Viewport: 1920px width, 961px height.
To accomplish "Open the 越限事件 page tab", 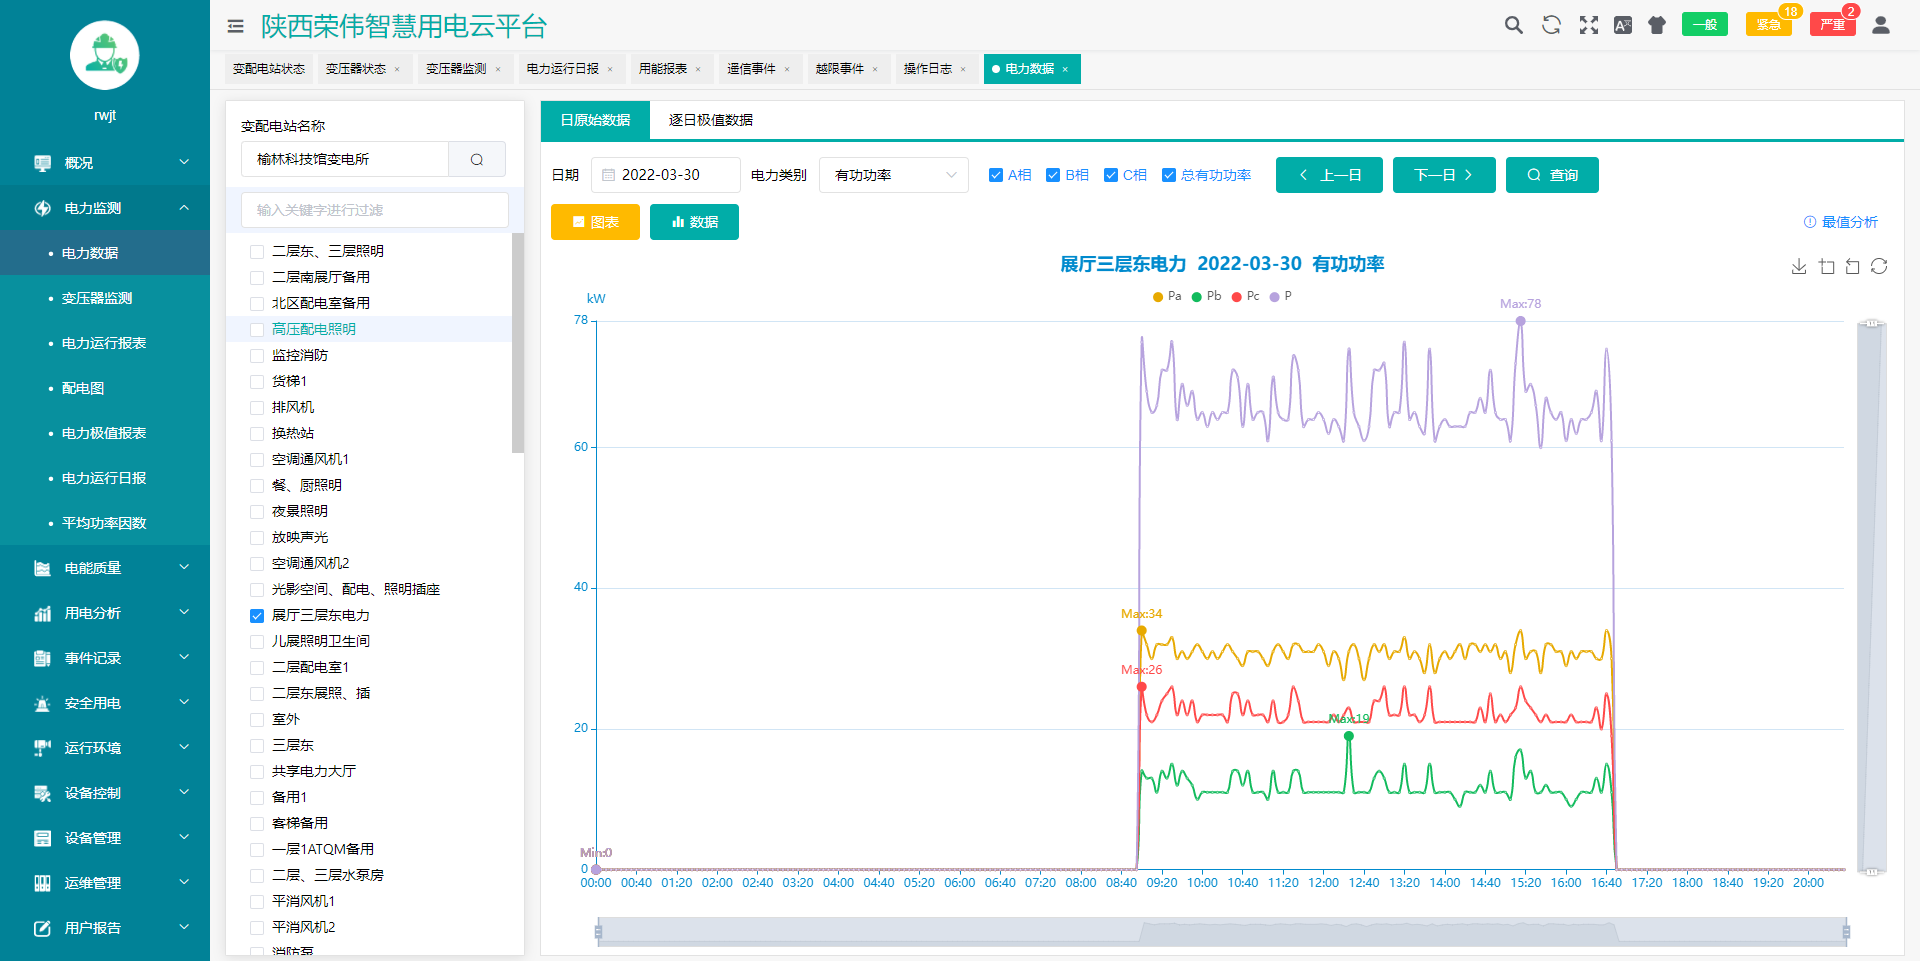I will [x=840, y=69].
